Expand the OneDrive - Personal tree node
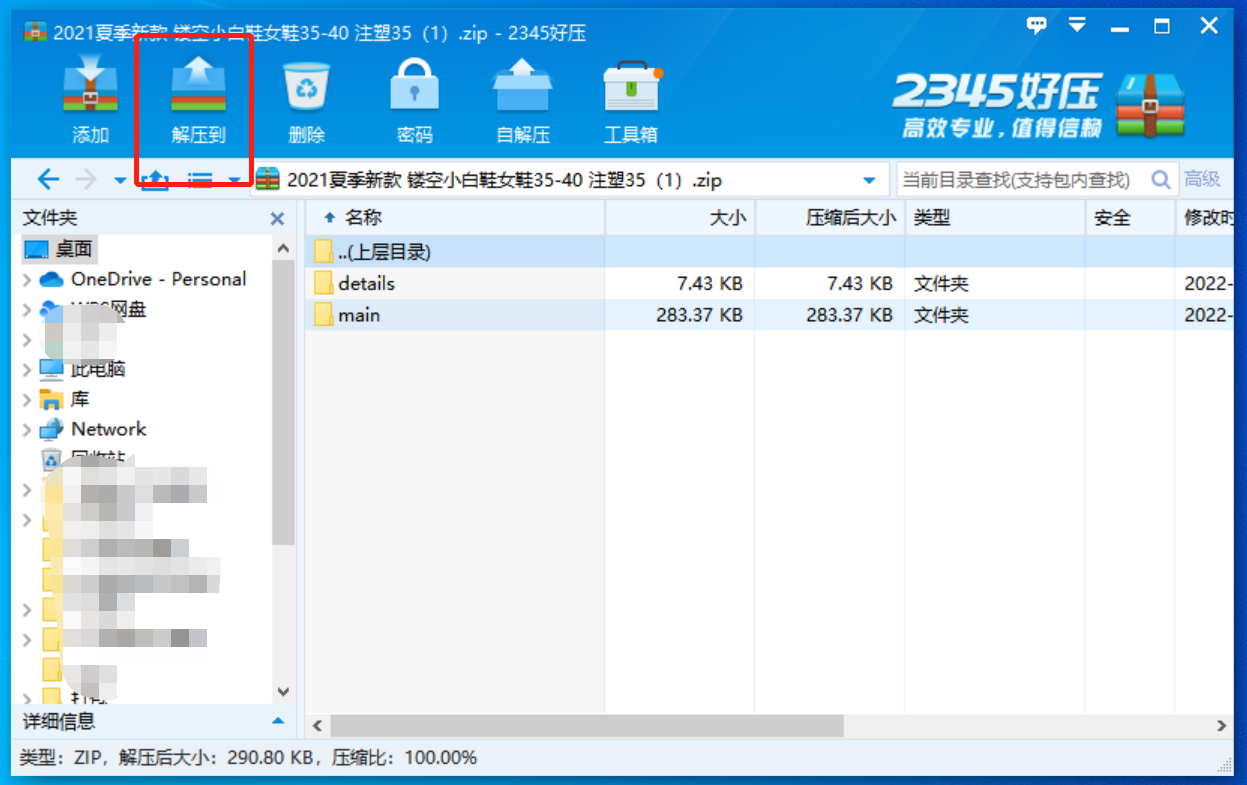This screenshot has width=1247, height=785. coord(27,280)
